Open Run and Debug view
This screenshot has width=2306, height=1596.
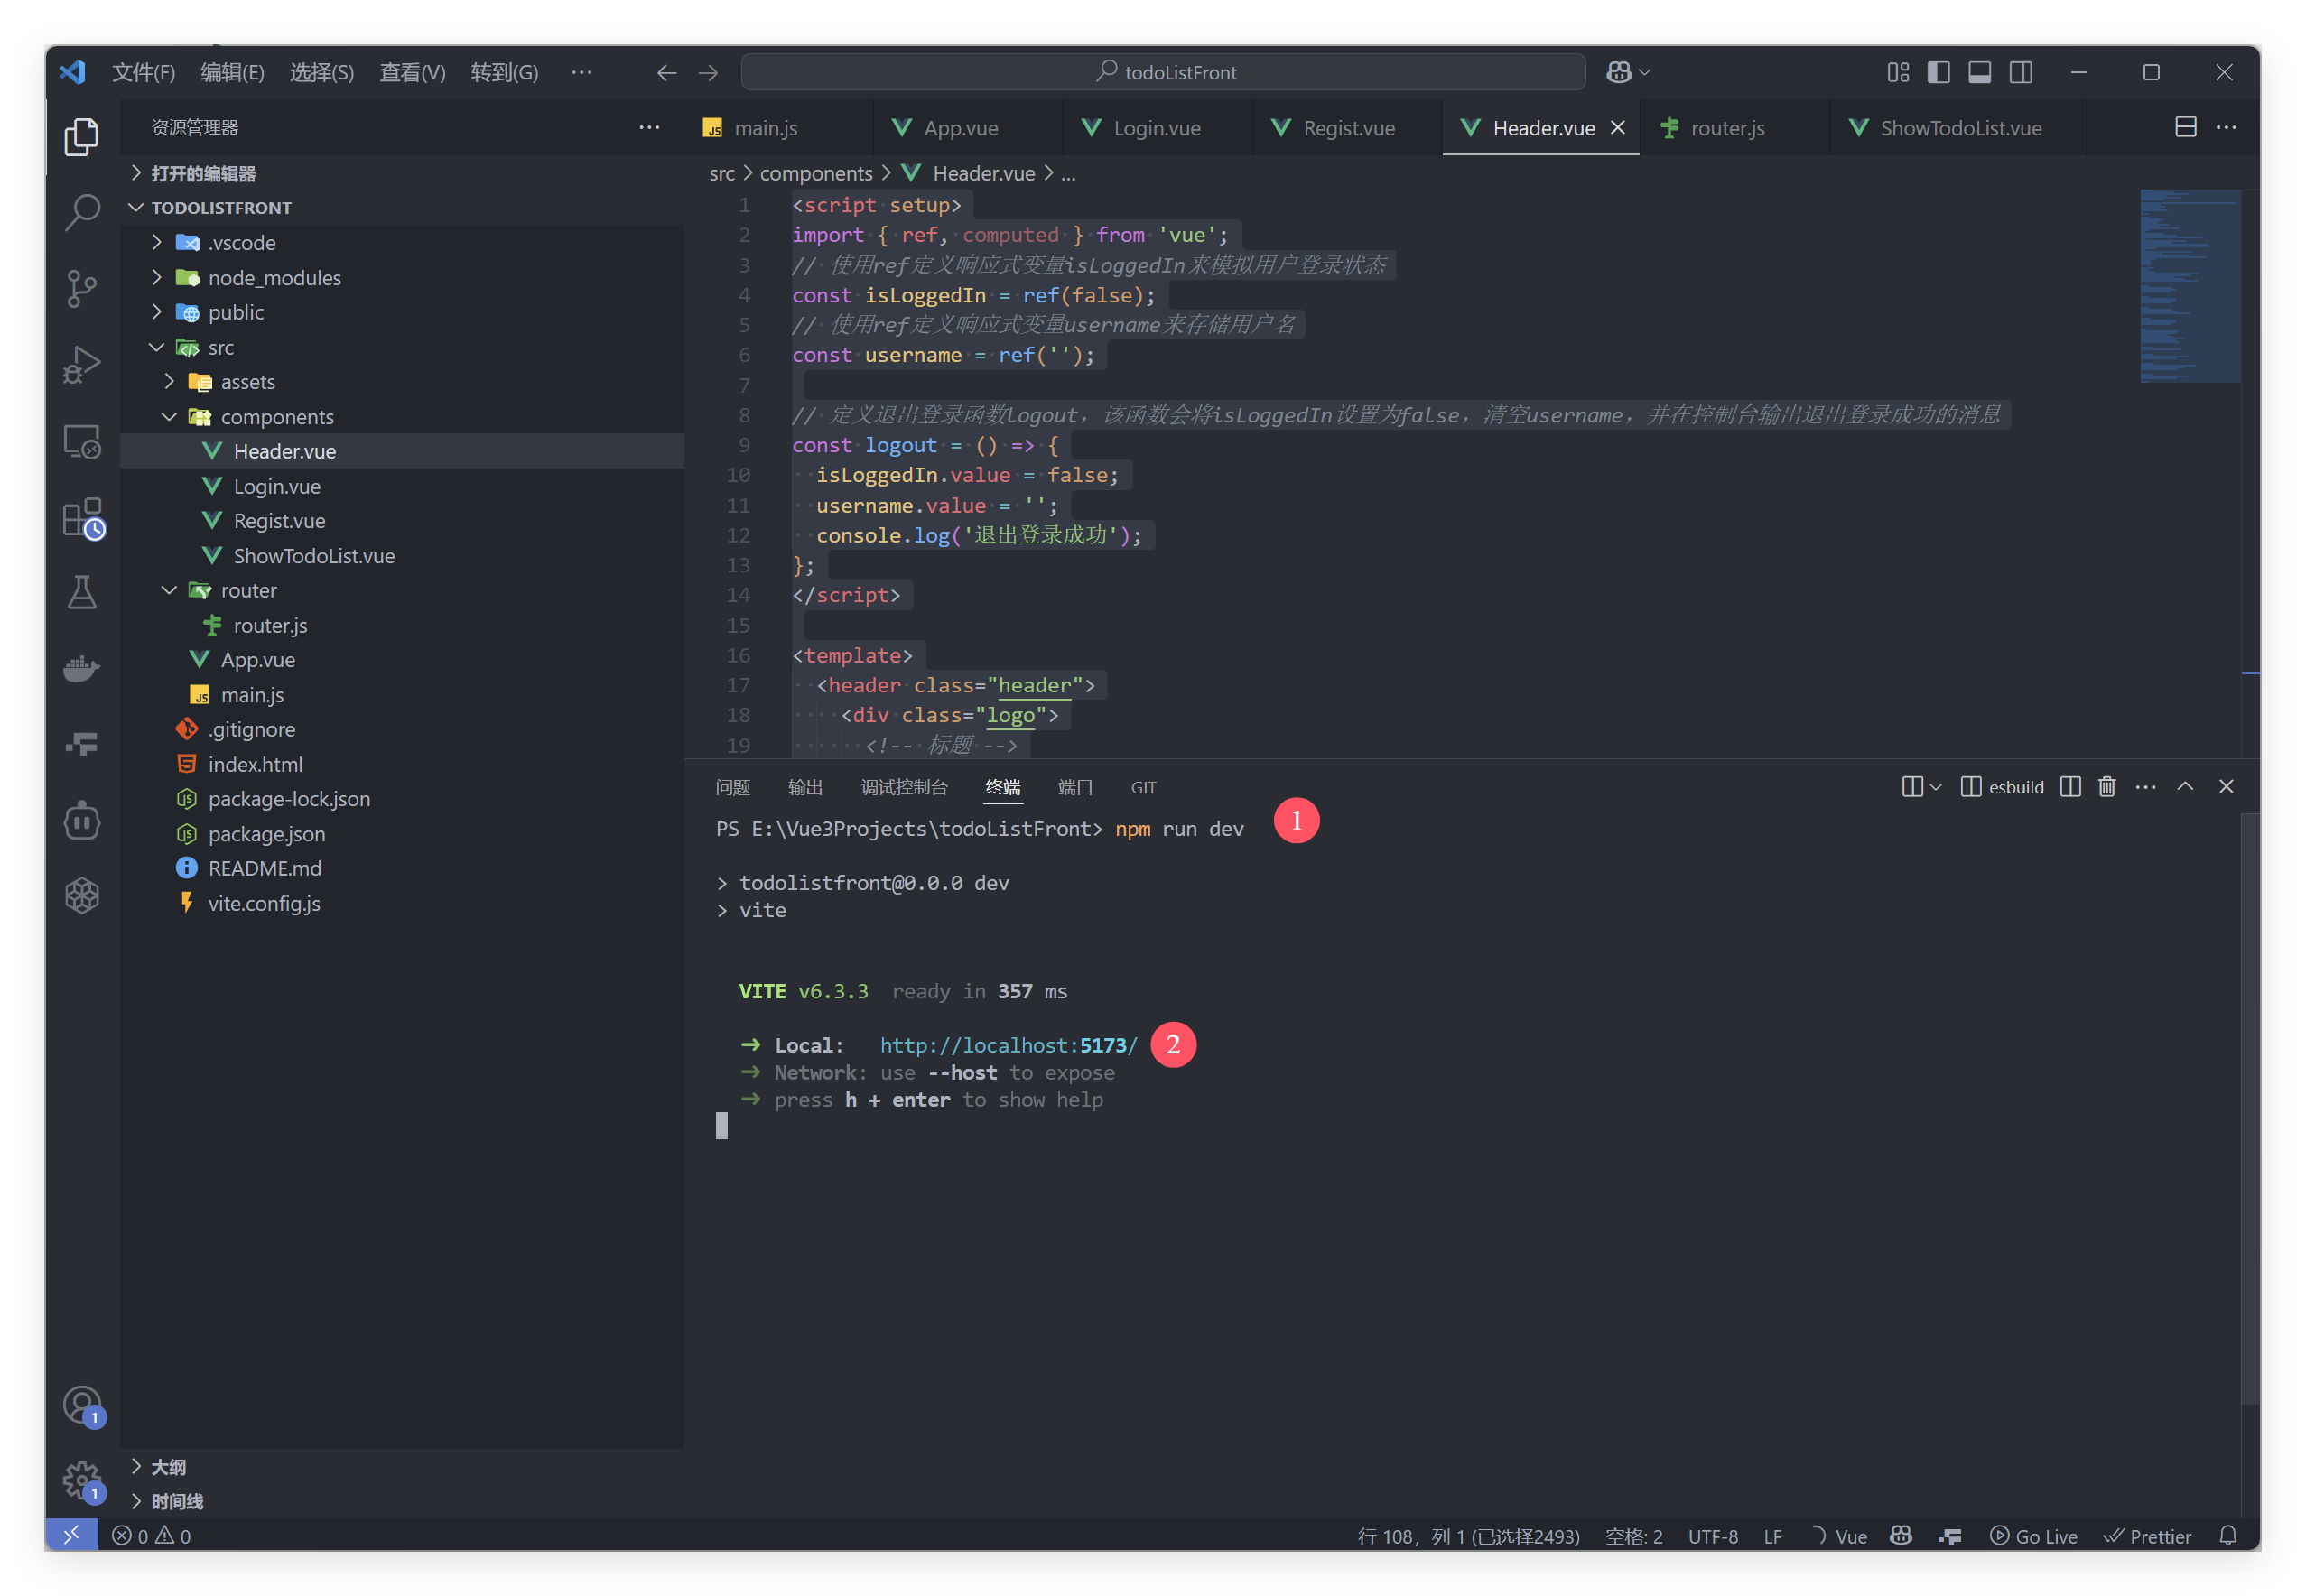[x=82, y=364]
